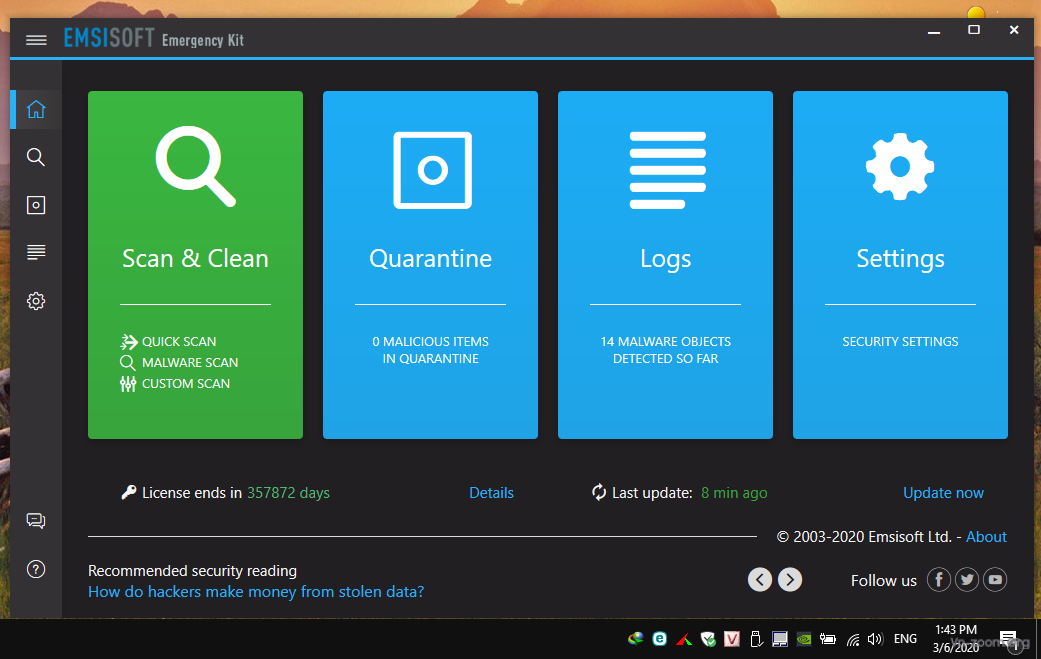Open the hamburger menu icon
Viewport: 1041px width, 659px height.
36,40
